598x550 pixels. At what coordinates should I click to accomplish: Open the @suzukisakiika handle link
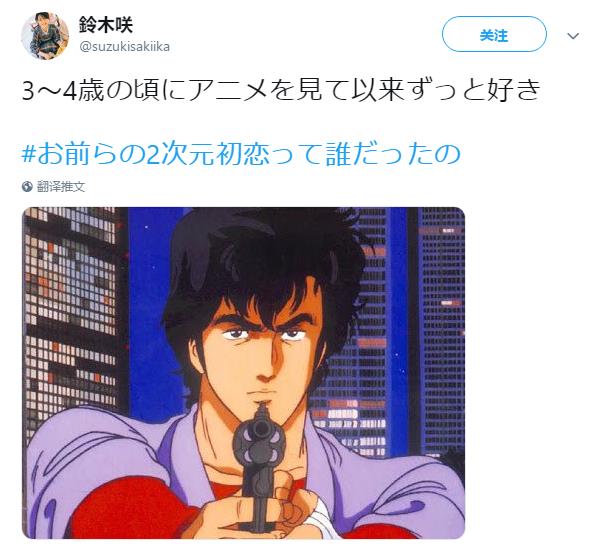124,47
